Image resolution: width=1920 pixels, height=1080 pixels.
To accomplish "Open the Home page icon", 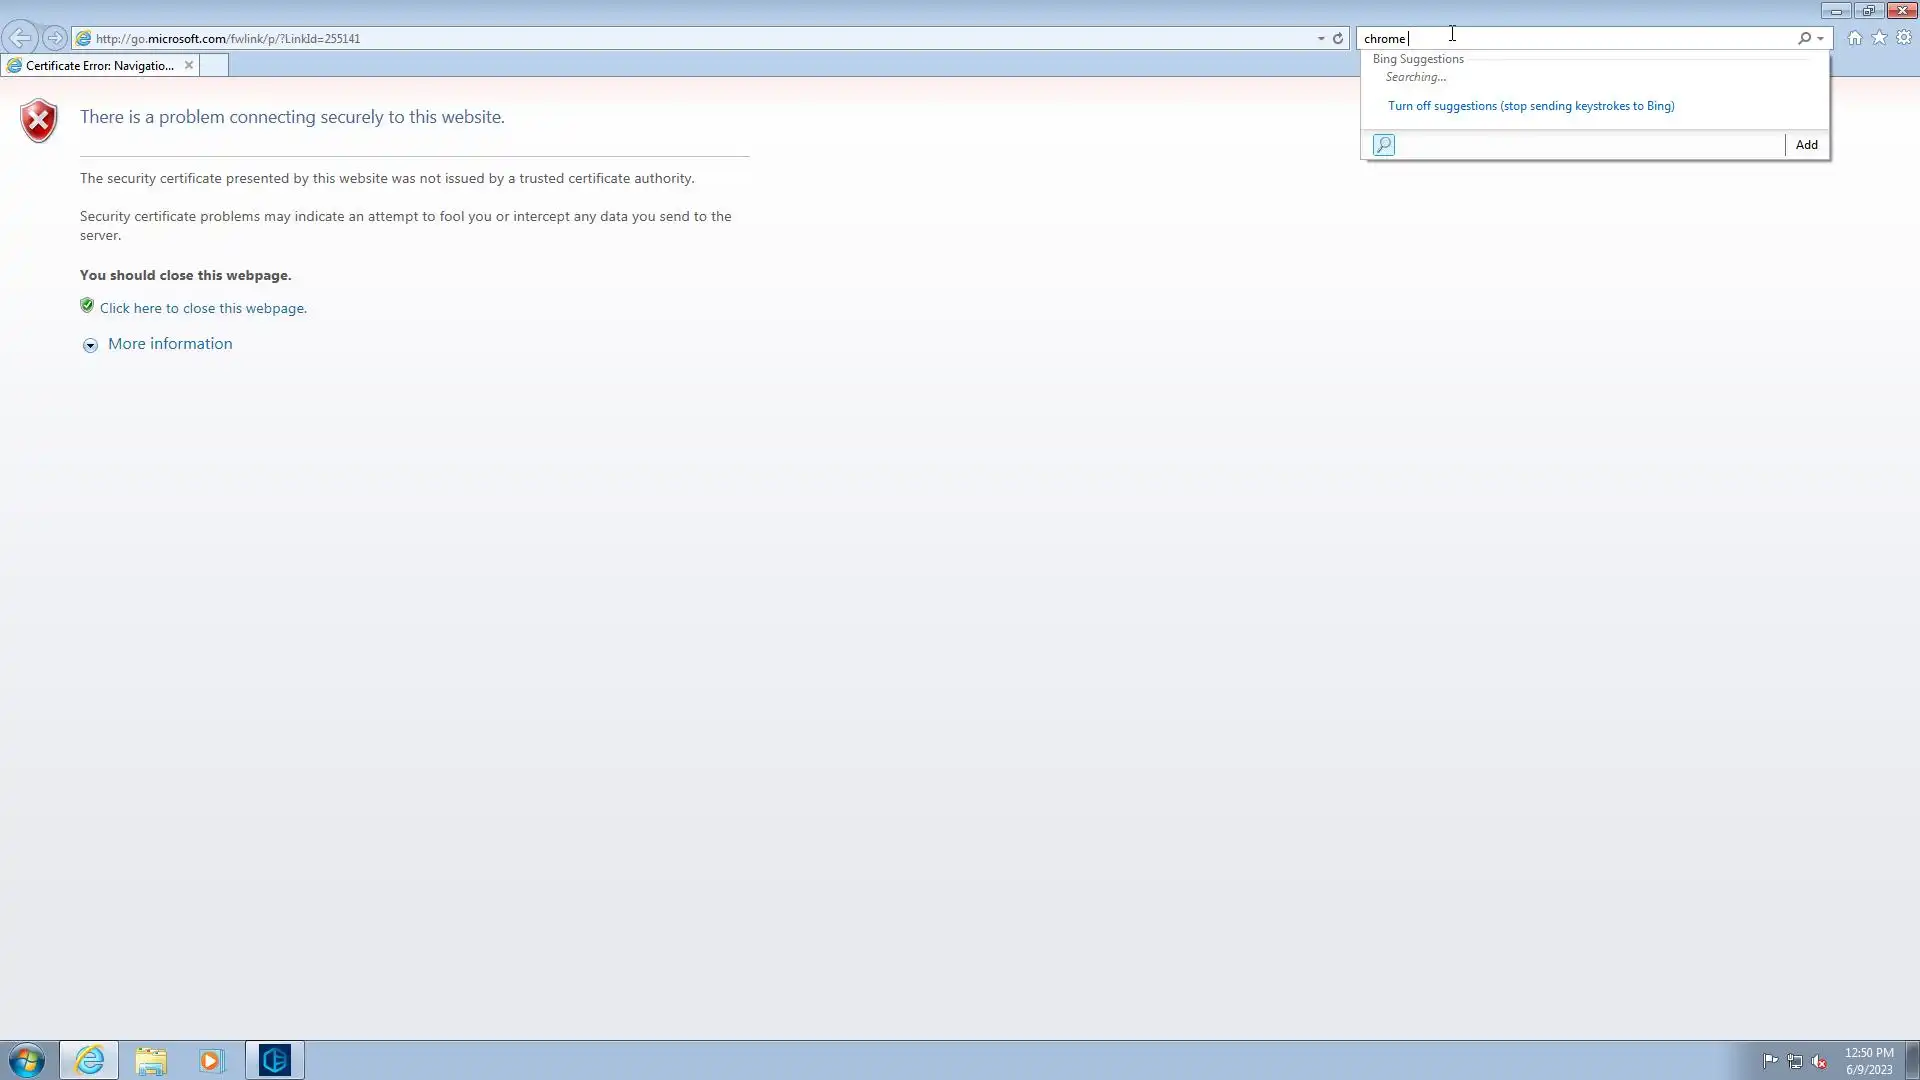I will point(1855,38).
